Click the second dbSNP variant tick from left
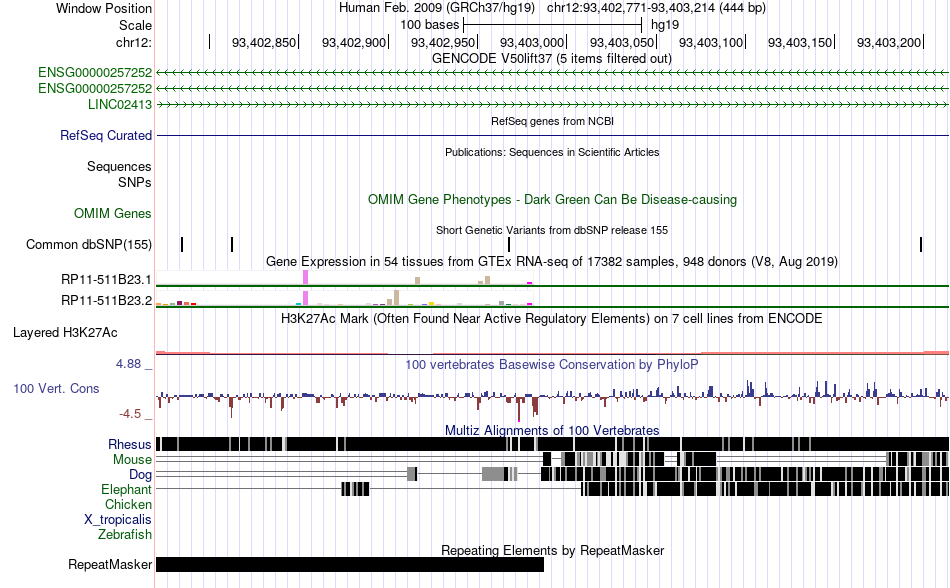 pos(232,245)
